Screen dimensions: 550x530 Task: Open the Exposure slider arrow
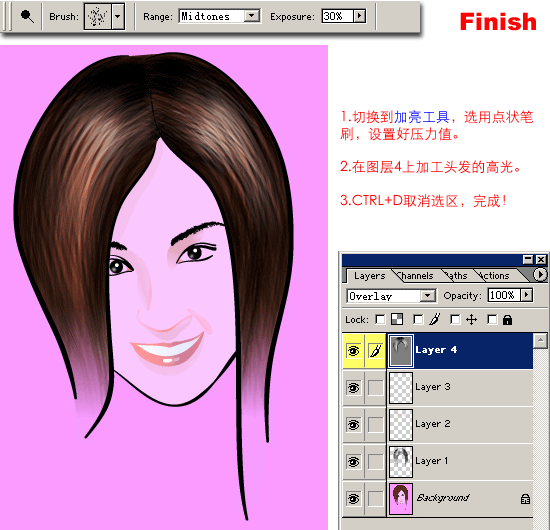click(x=360, y=16)
